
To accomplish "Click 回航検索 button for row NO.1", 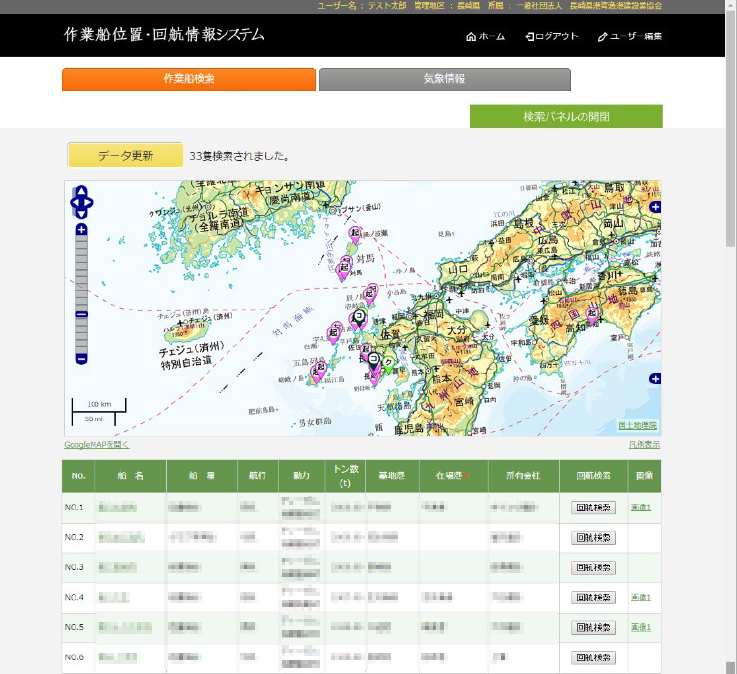I will [592, 508].
